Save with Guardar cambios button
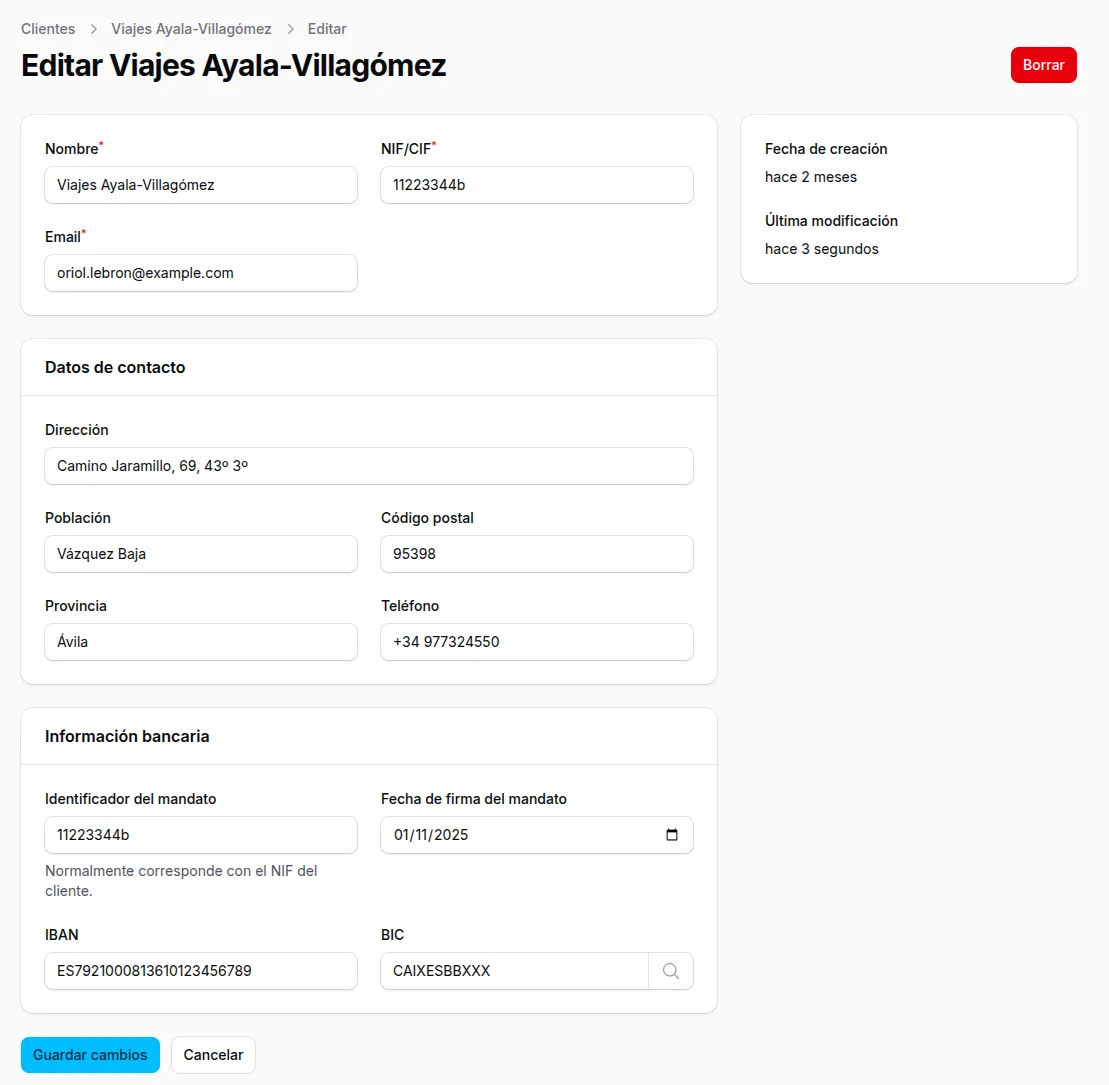The height and width of the screenshot is (1085, 1109). [91, 1055]
